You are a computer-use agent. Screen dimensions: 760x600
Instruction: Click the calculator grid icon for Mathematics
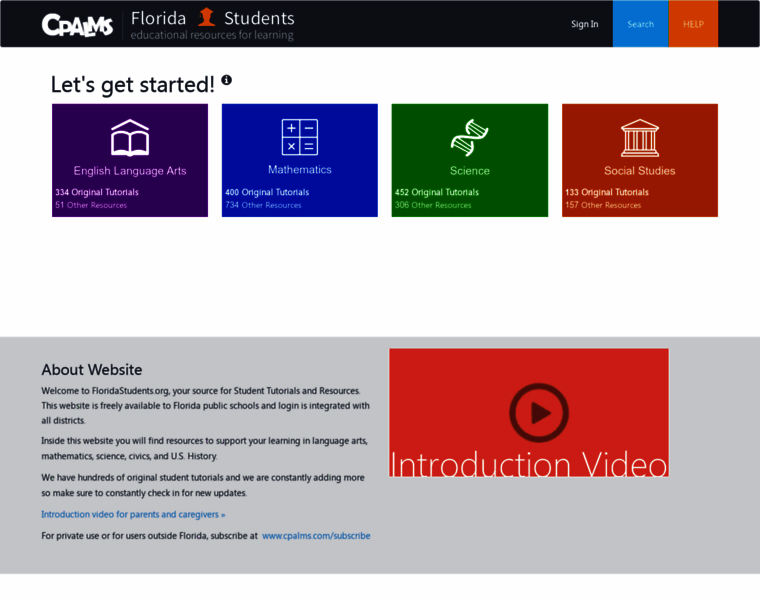coord(300,137)
